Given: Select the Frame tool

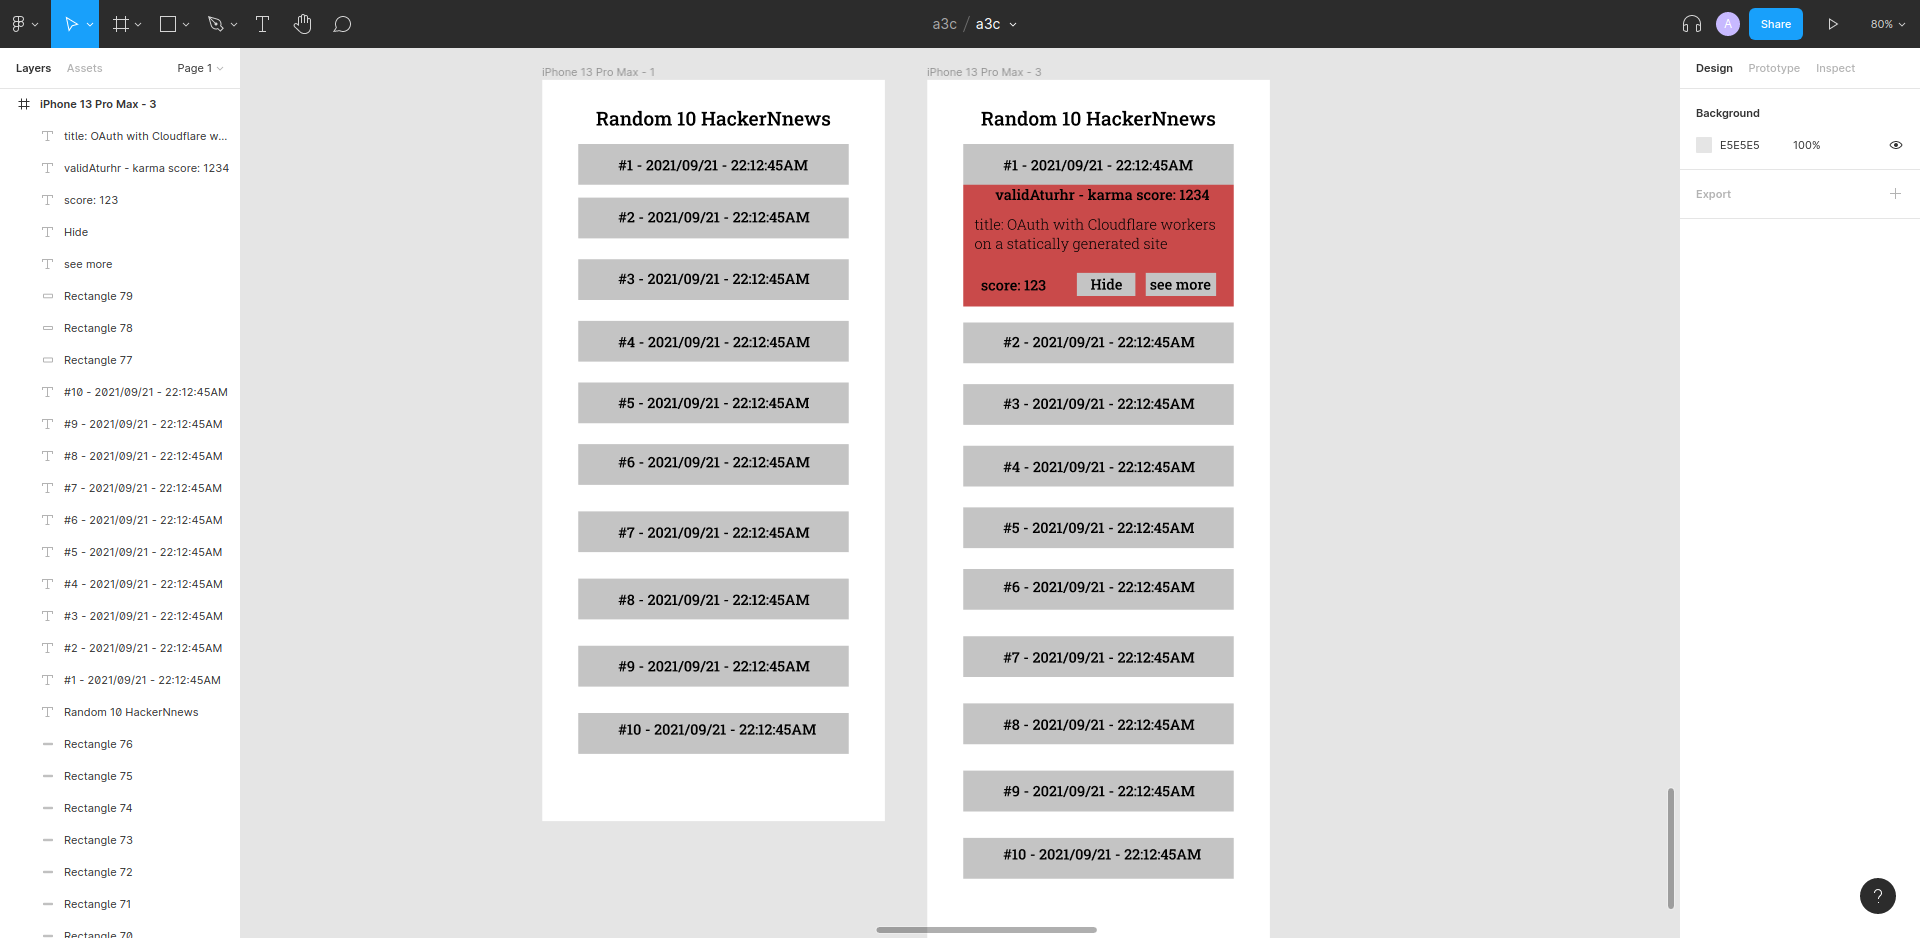Looking at the screenshot, I should tap(121, 24).
